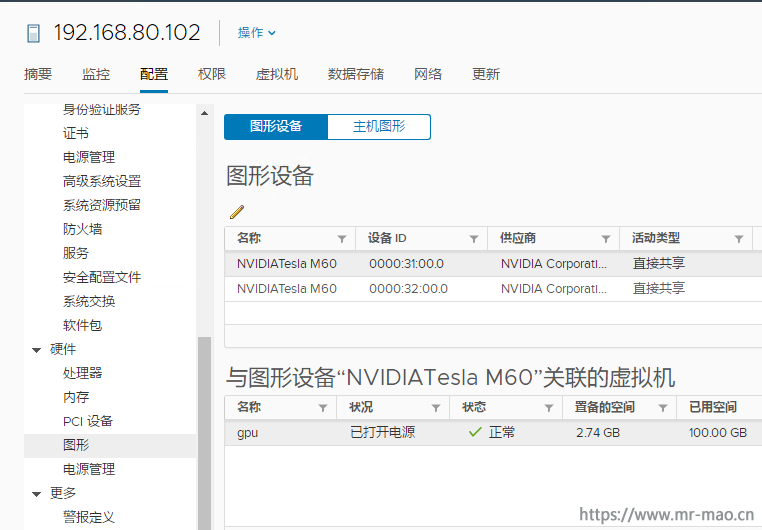Switch to the 主机图形 view
This screenshot has width=762, height=530.
pos(379,127)
